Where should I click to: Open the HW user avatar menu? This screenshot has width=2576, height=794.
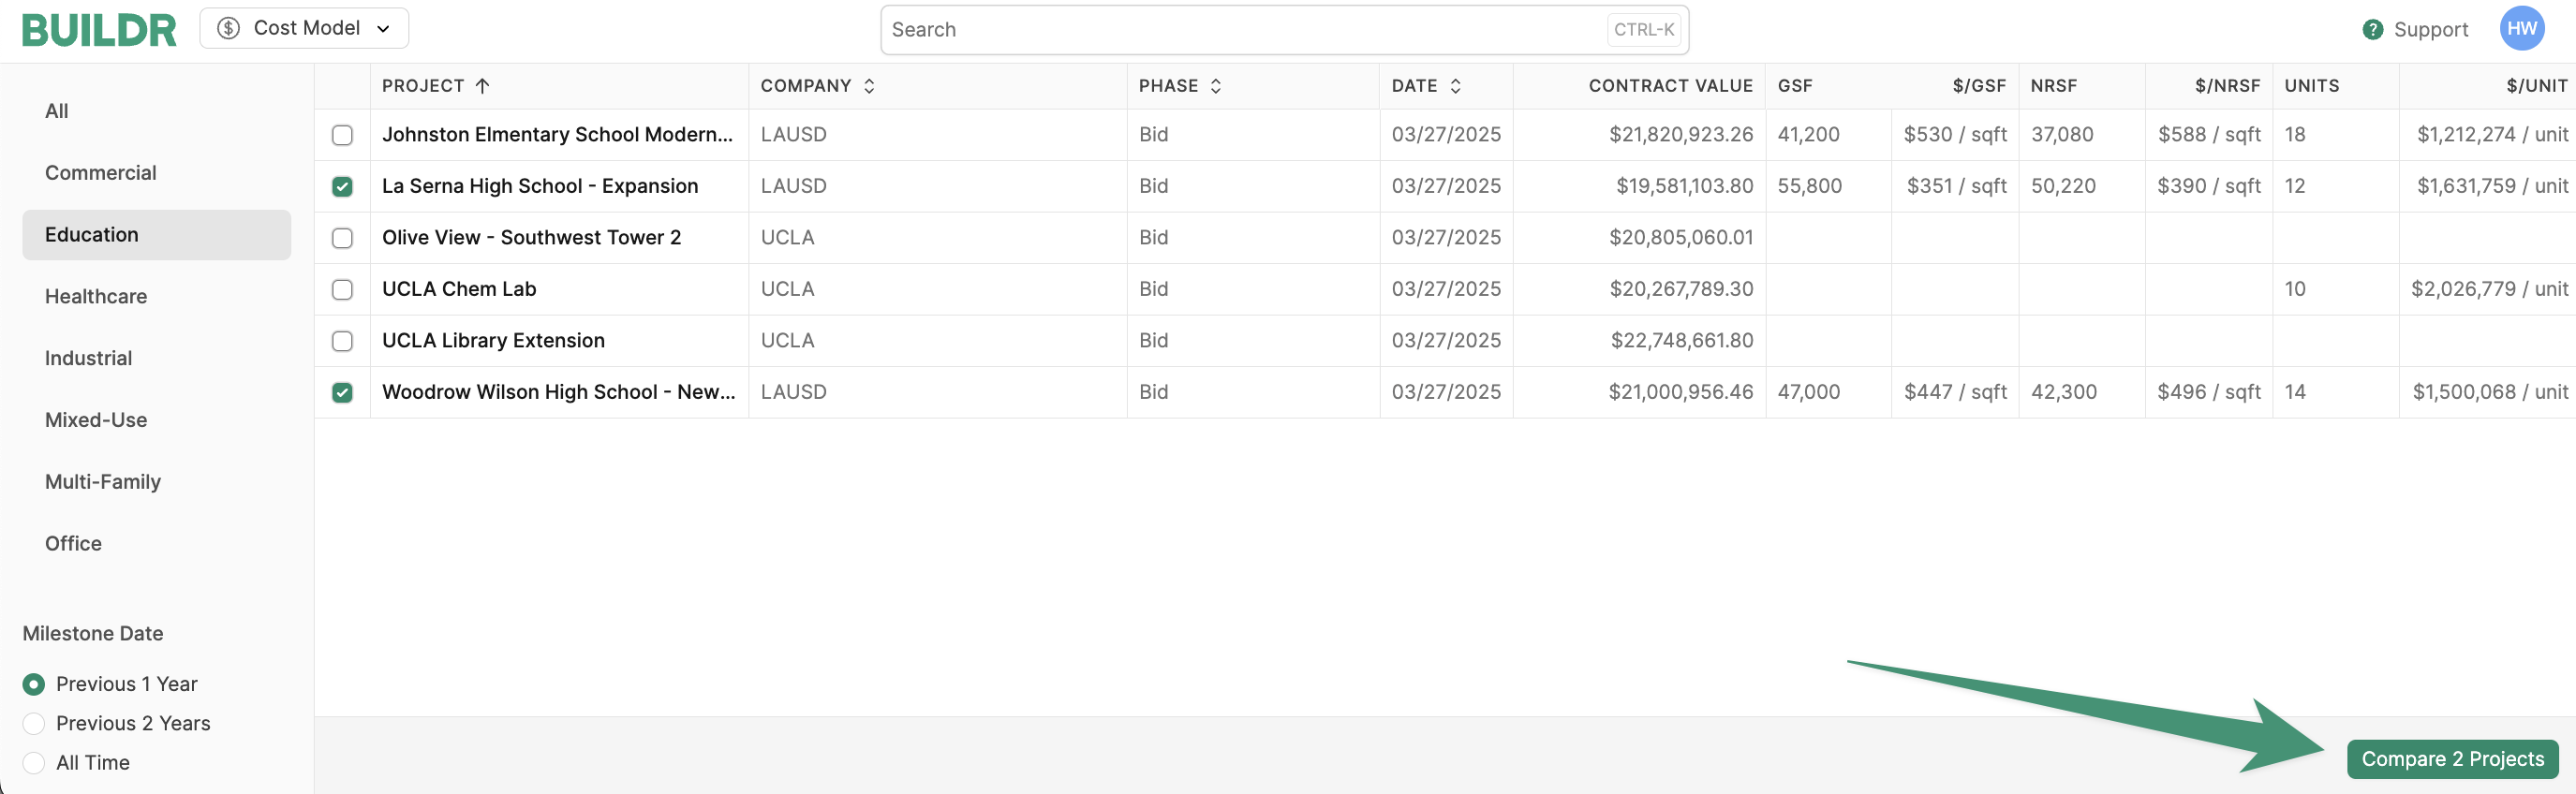tap(2522, 29)
